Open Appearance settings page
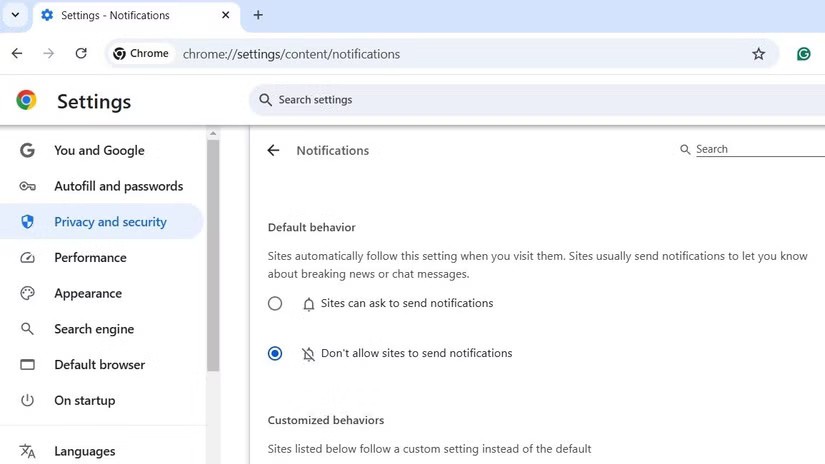This screenshot has width=825, height=464. pyautogui.click(x=88, y=293)
